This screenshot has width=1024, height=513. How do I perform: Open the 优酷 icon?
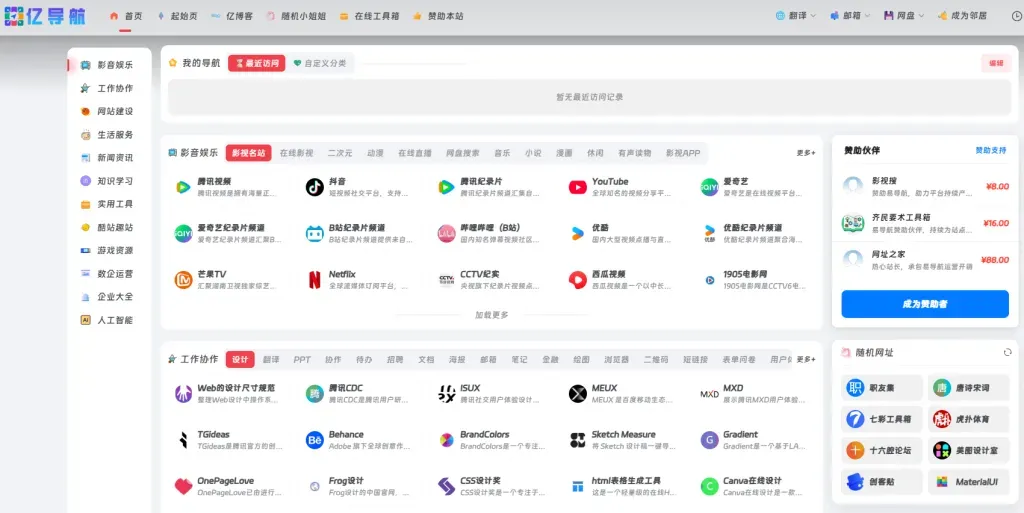(577, 234)
